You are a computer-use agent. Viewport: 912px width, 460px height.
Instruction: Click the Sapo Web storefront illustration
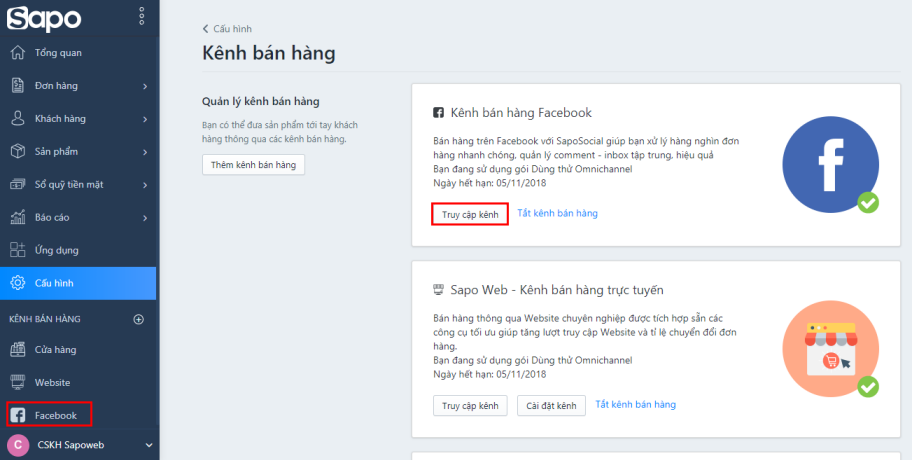pos(831,348)
